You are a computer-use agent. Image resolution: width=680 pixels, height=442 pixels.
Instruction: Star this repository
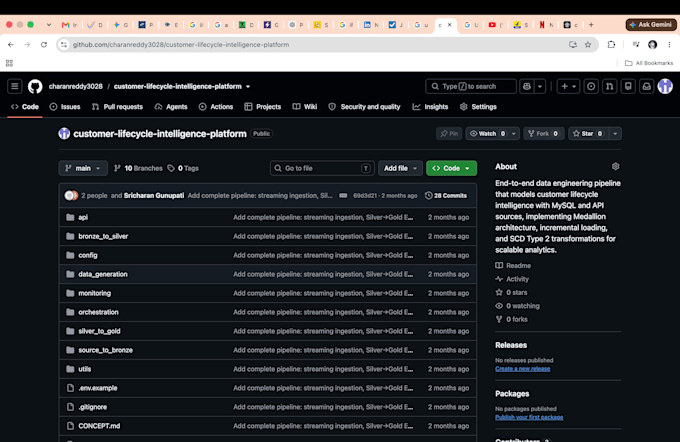[x=588, y=134]
